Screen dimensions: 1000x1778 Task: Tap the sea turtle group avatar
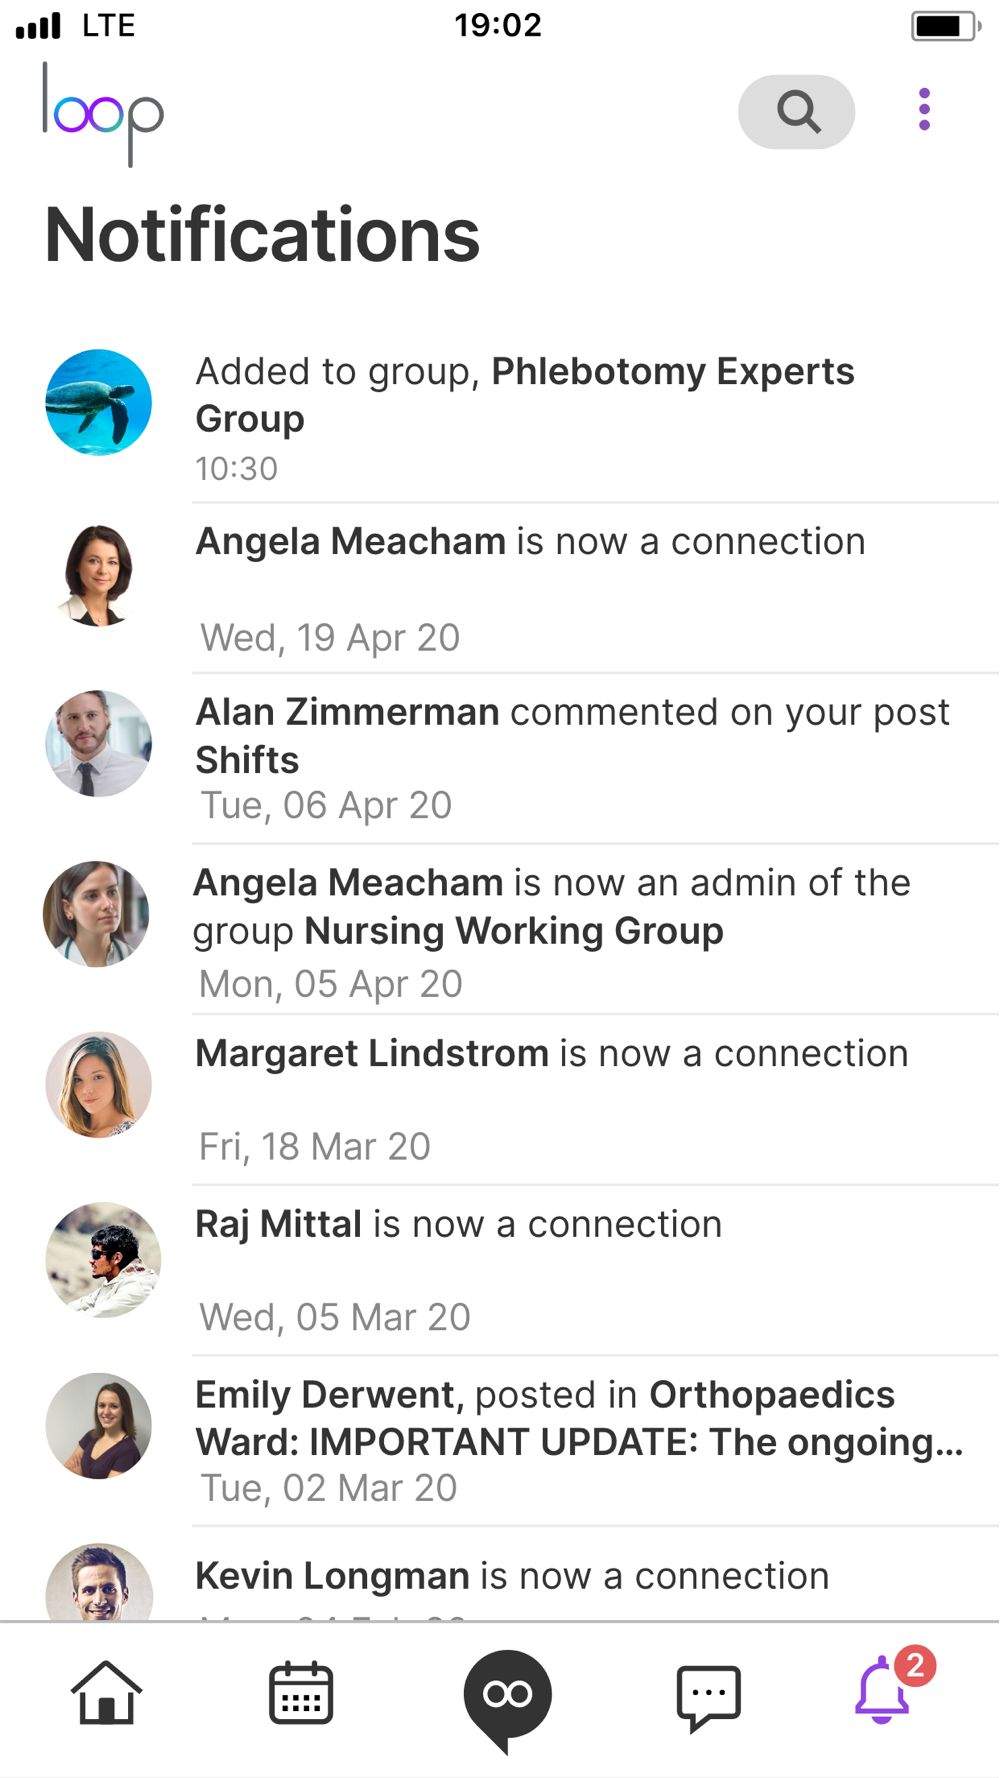click(x=99, y=403)
